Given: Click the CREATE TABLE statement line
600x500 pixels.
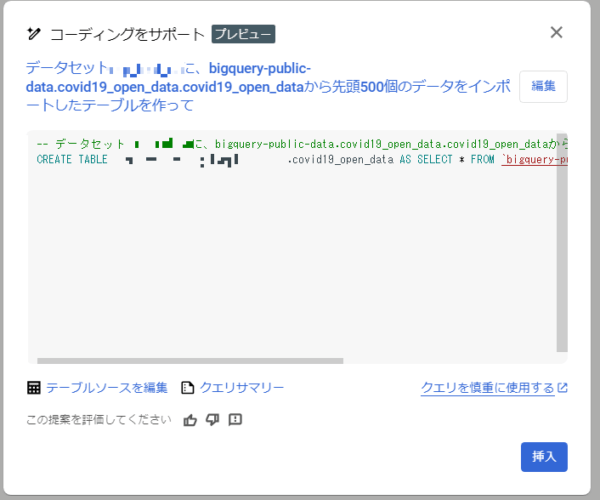Looking at the screenshot, I should coord(302,160).
